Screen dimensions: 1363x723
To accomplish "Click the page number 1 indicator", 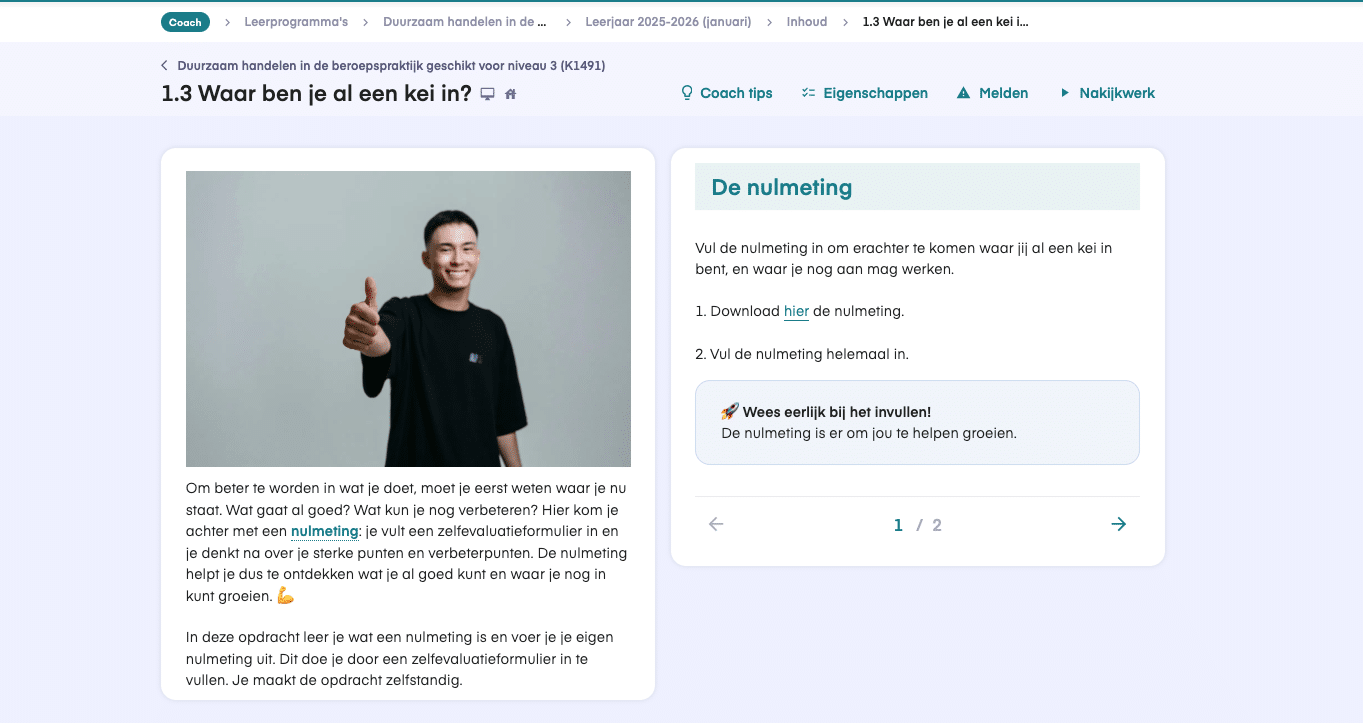I will 898,524.
